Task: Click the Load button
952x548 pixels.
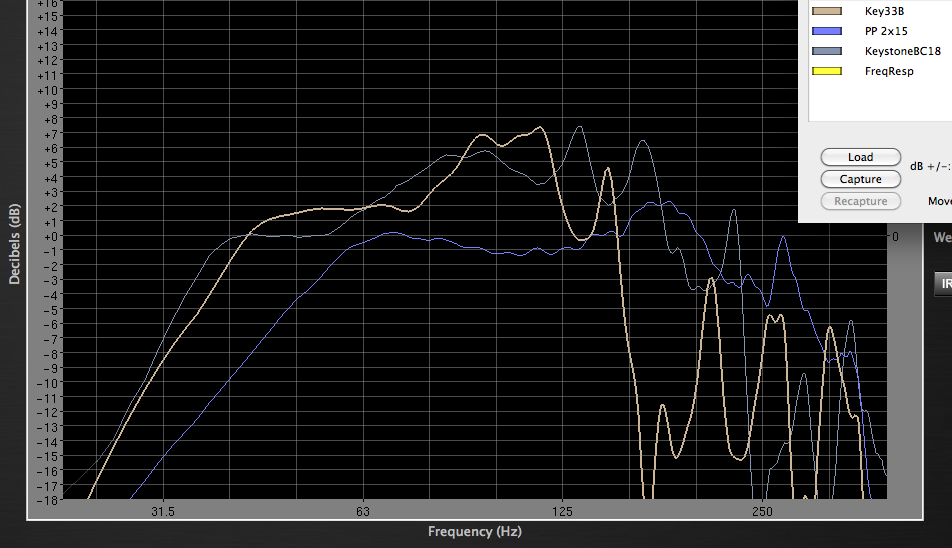Action: tap(860, 157)
